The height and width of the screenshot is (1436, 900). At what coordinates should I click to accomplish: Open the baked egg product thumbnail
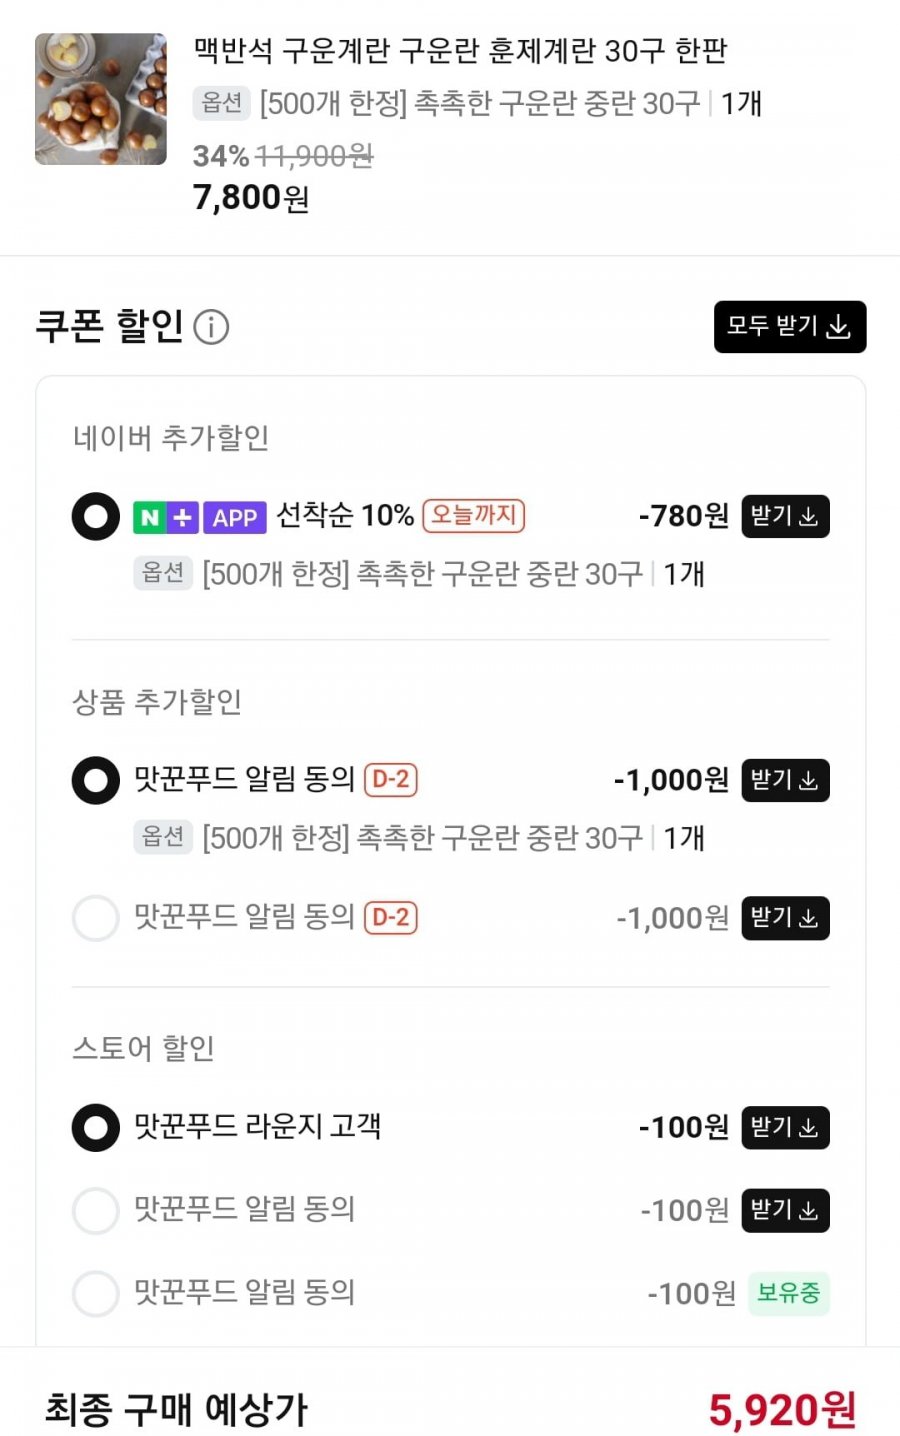pyautogui.click(x=101, y=99)
